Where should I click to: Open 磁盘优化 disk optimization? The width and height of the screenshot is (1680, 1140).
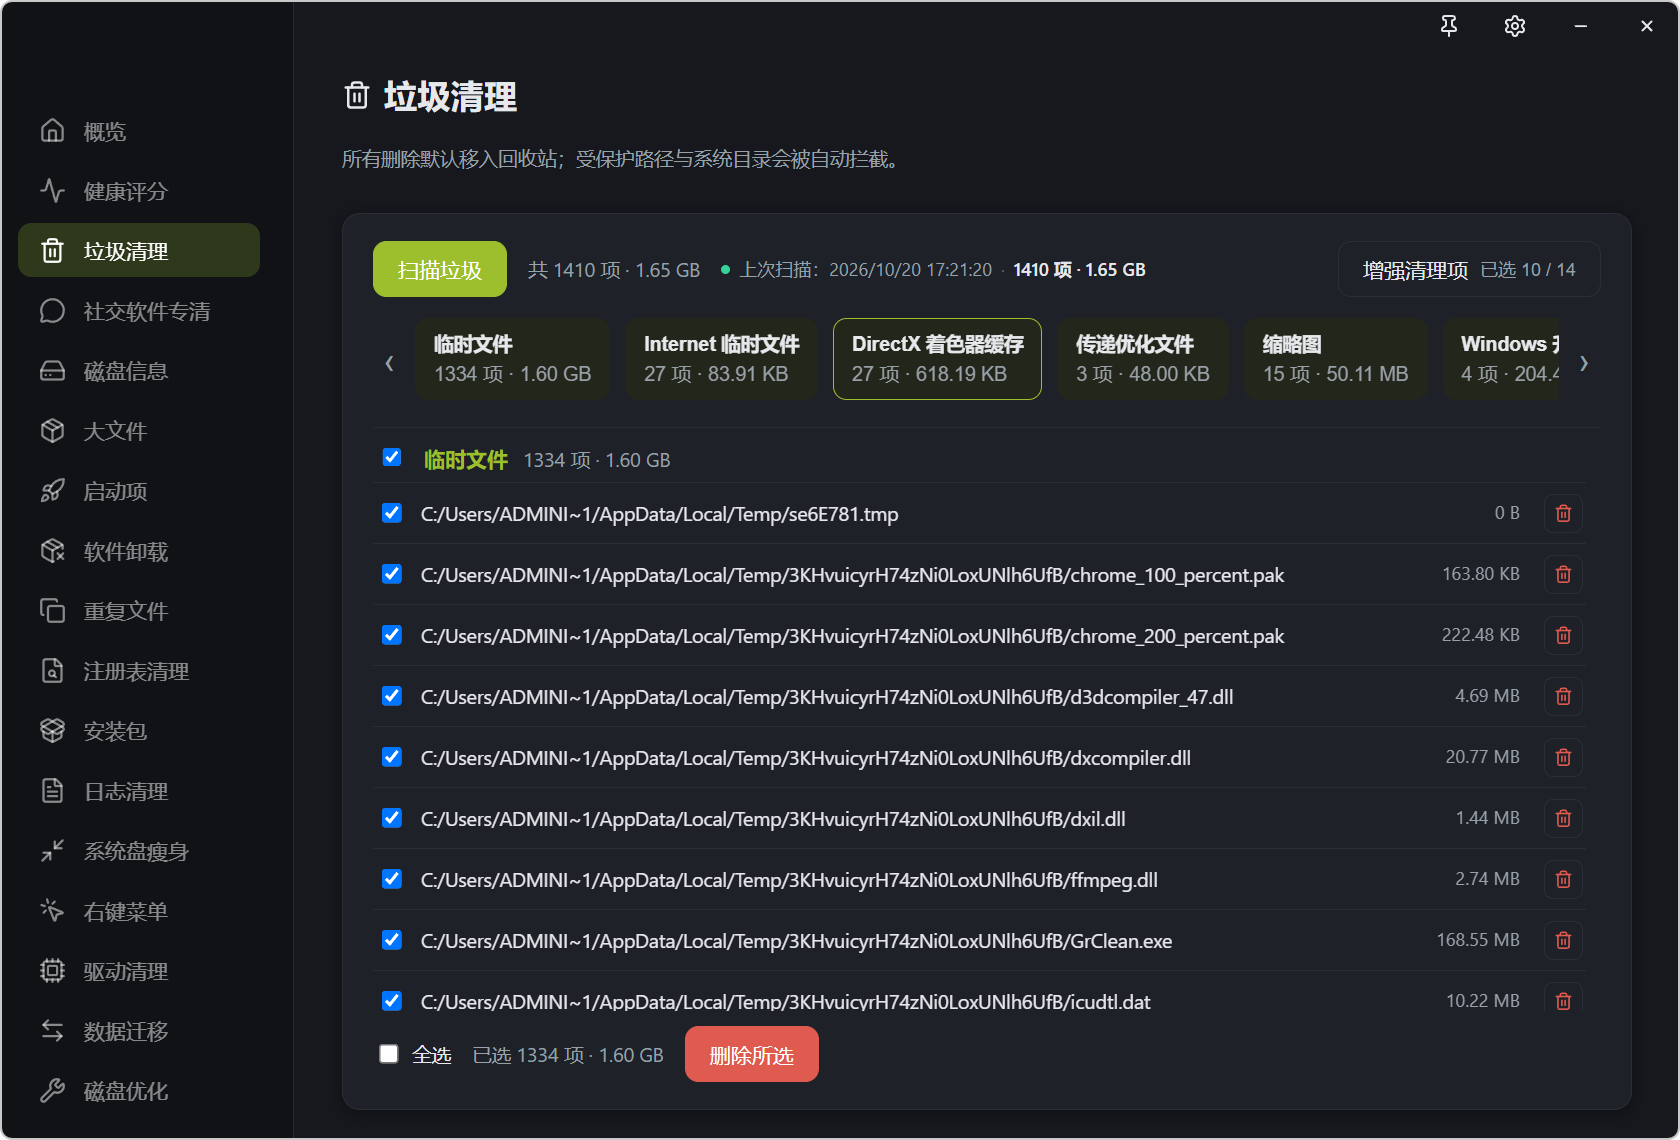[139, 1091]
